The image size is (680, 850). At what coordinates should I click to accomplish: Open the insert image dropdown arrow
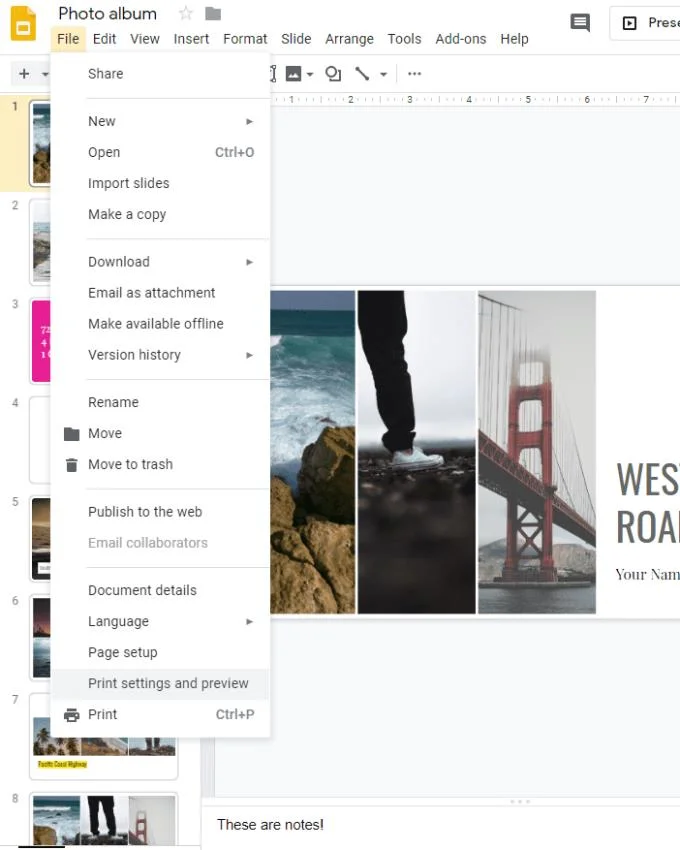310,74
